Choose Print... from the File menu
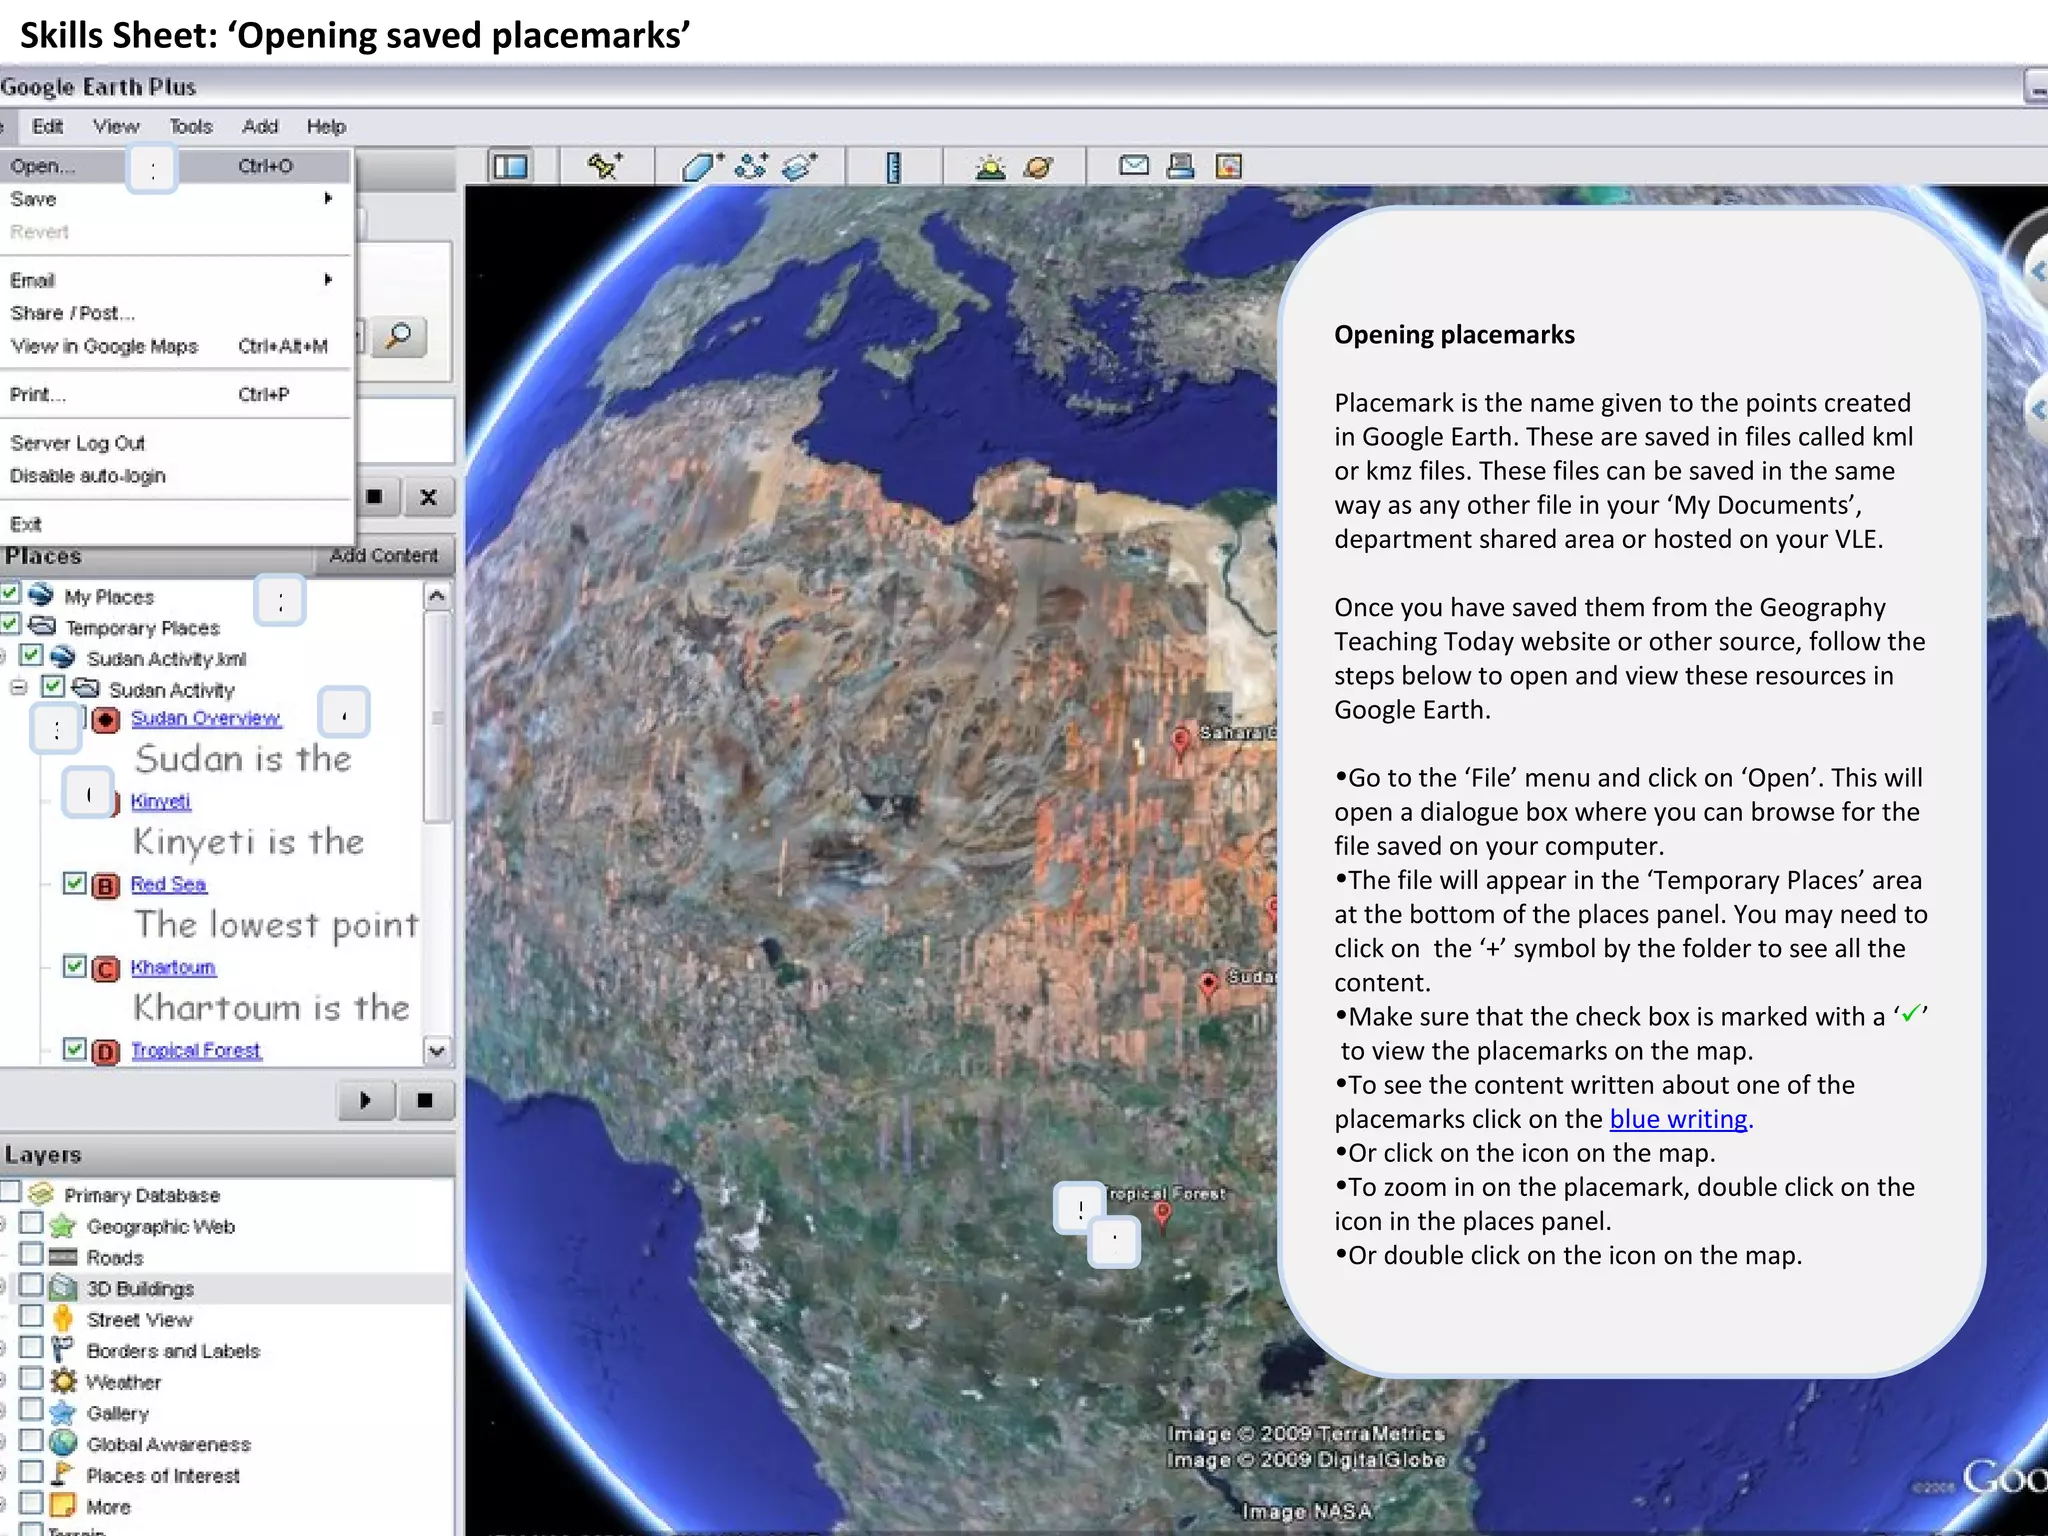Image resolution: width=2048 pixels, height=1536 pixels. point(176,394)
